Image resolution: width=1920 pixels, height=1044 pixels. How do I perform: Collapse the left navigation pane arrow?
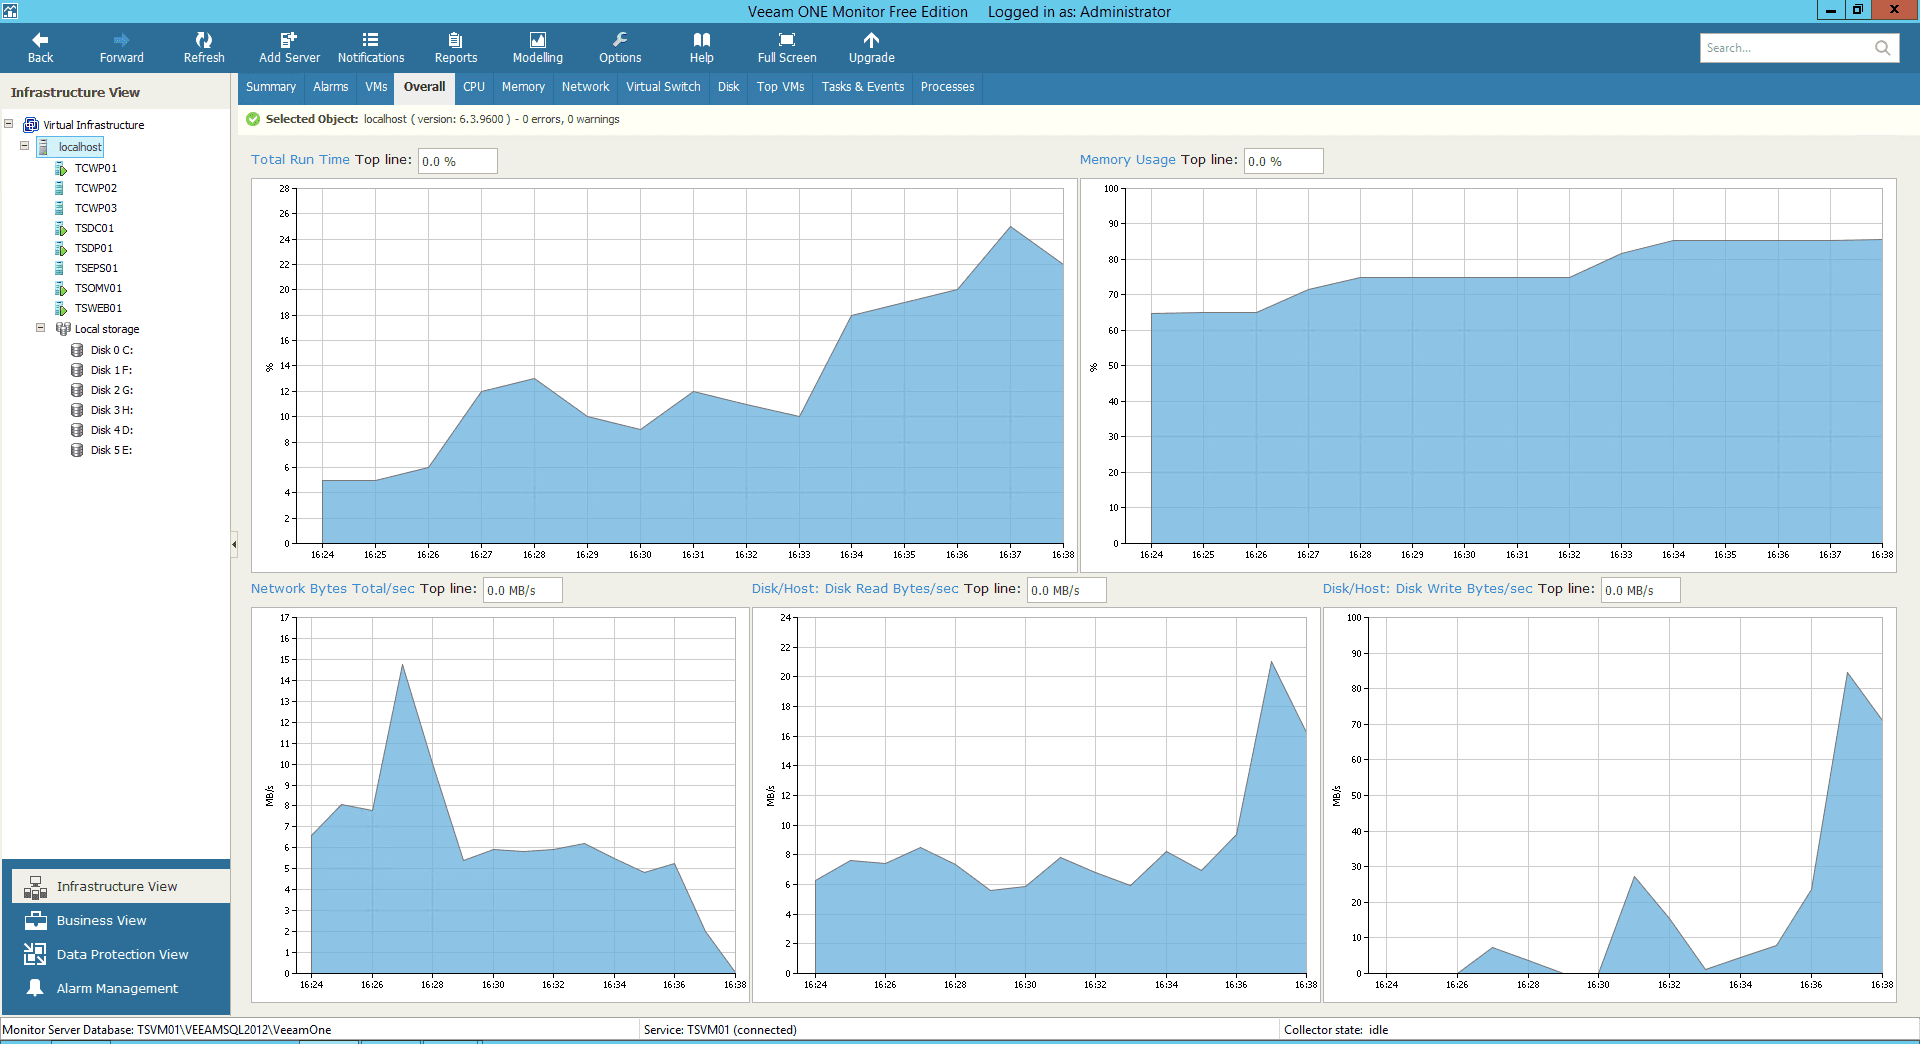(x=234, y=545)
